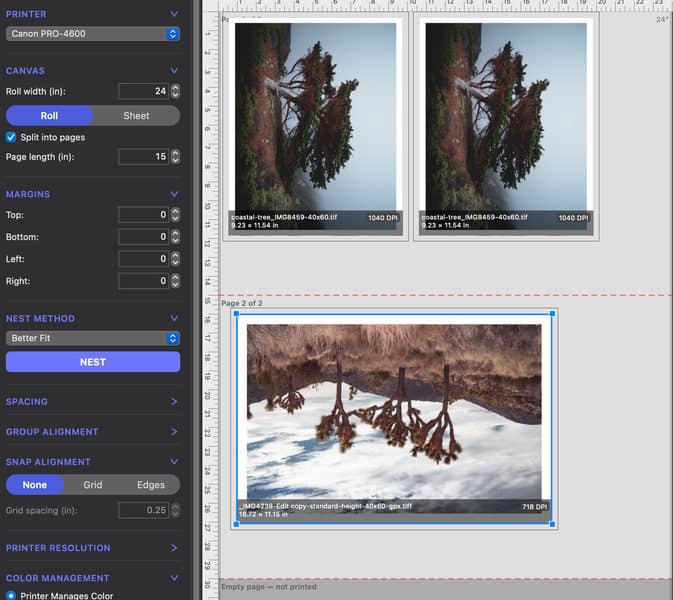
Task: Open the Canon PRO-4600 printer dropdown
Action: 93,34
